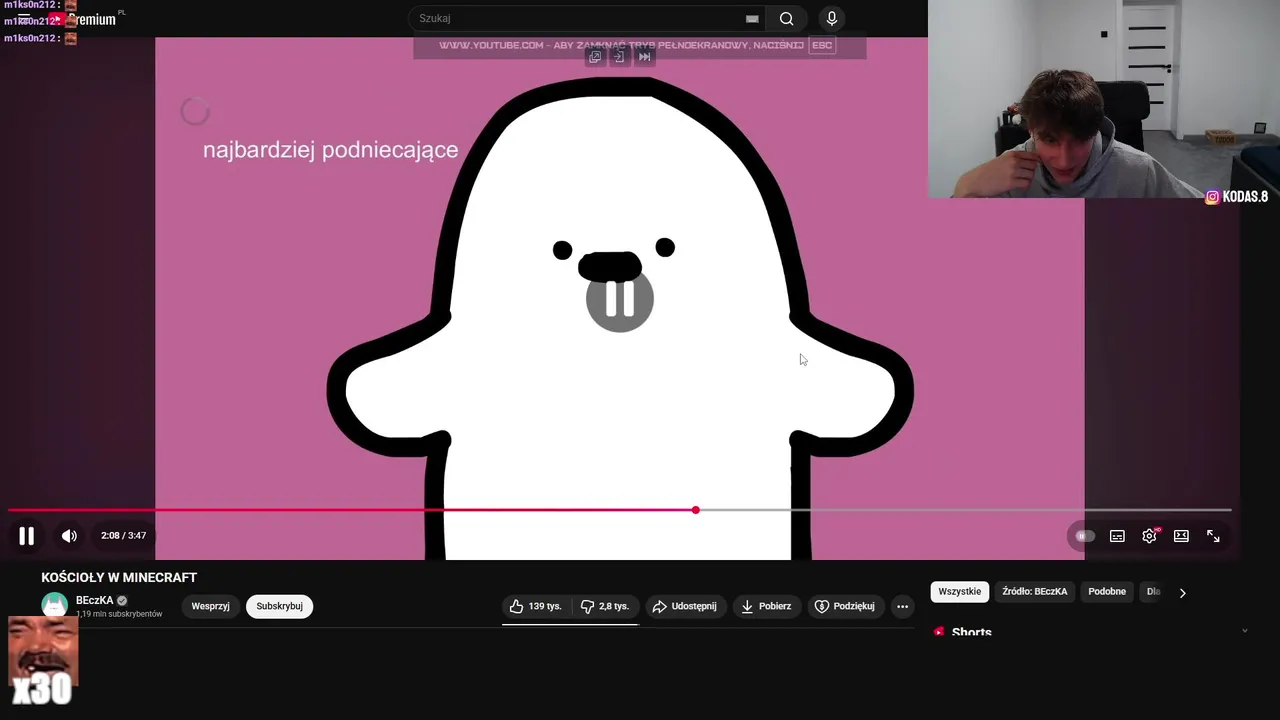1280x720 pixels.
Task: Click the enter-arrow overlay icon at top
Action: click(619, 57)
